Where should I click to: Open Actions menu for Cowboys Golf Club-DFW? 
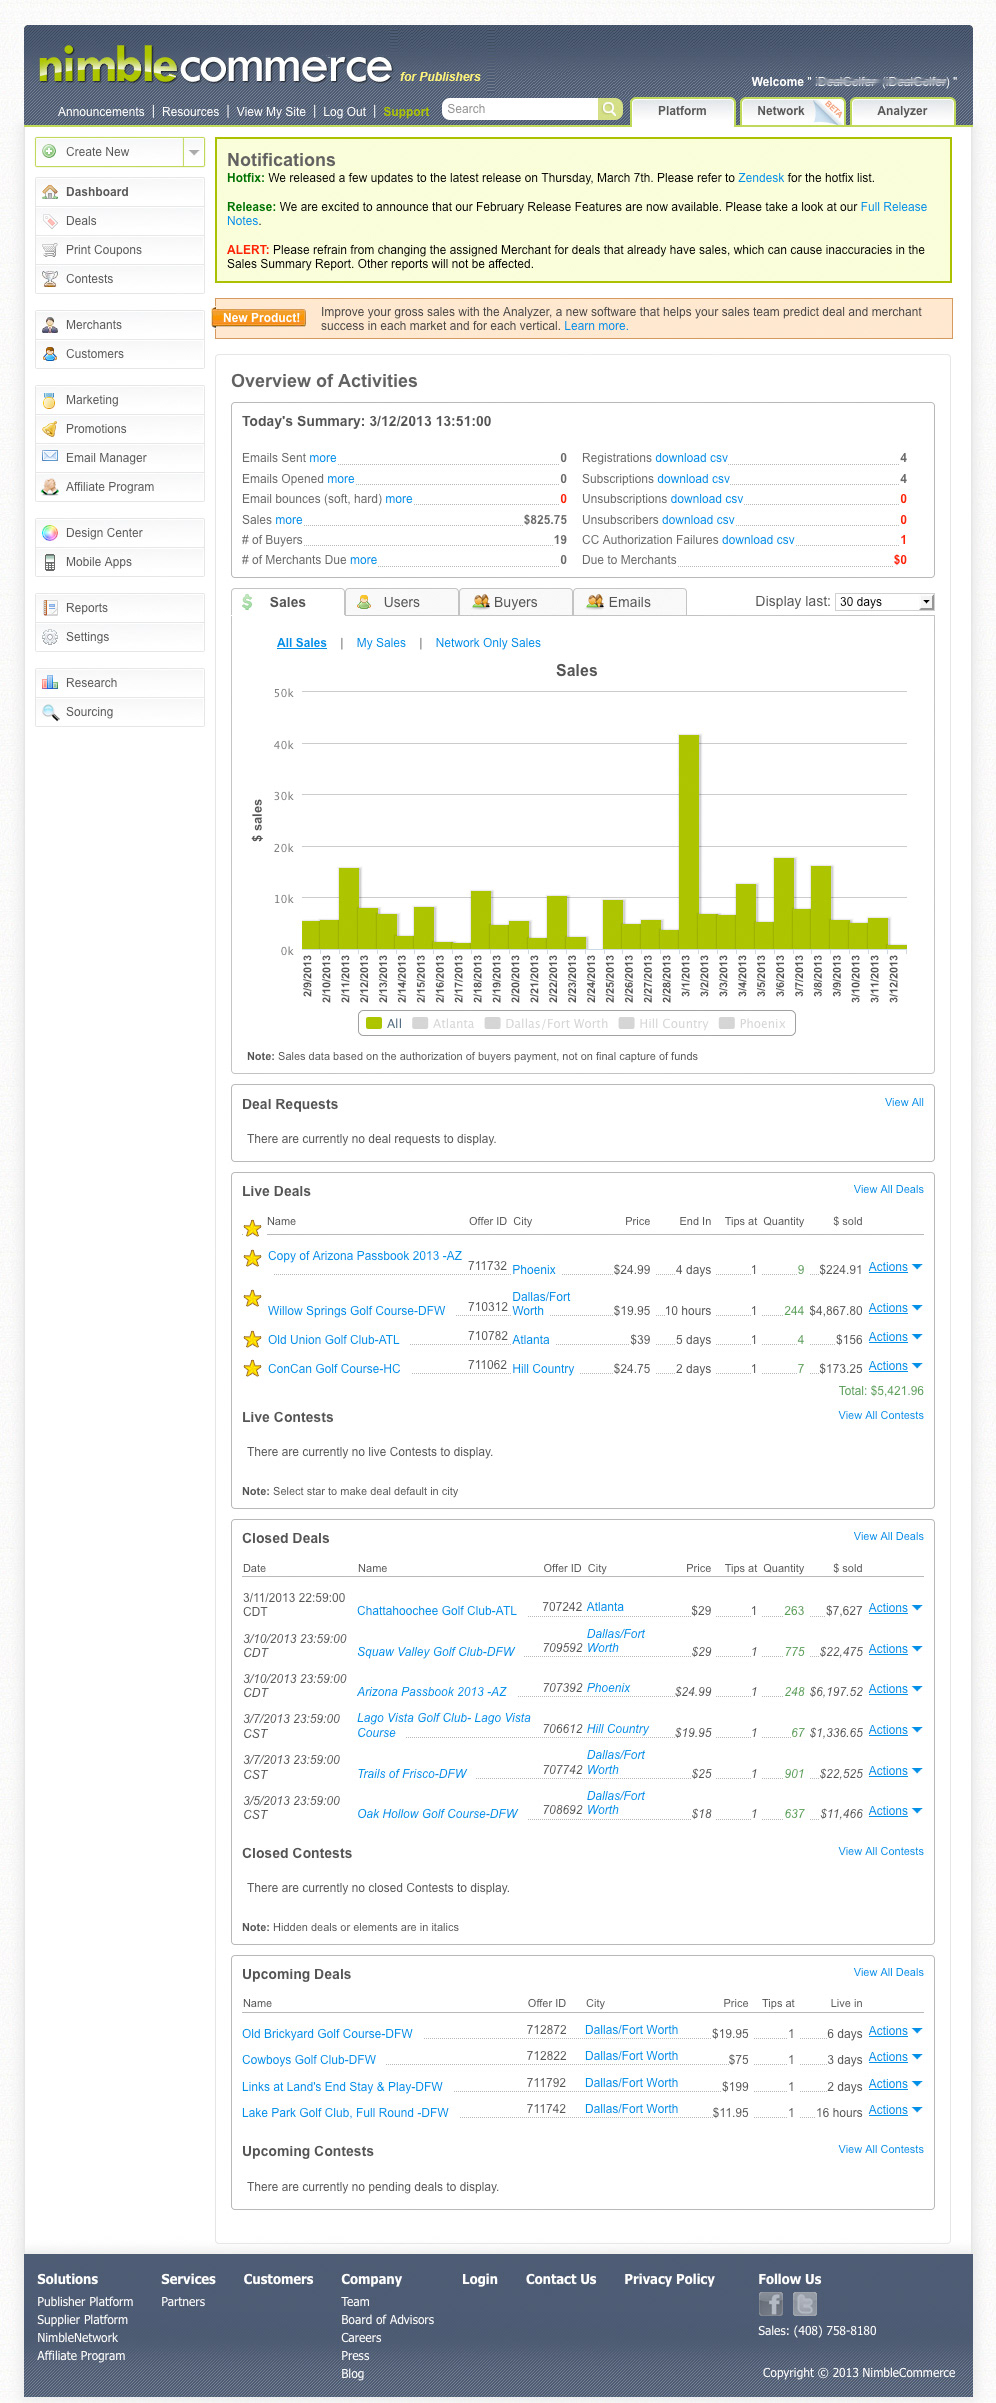click(x=895, y=2057)
